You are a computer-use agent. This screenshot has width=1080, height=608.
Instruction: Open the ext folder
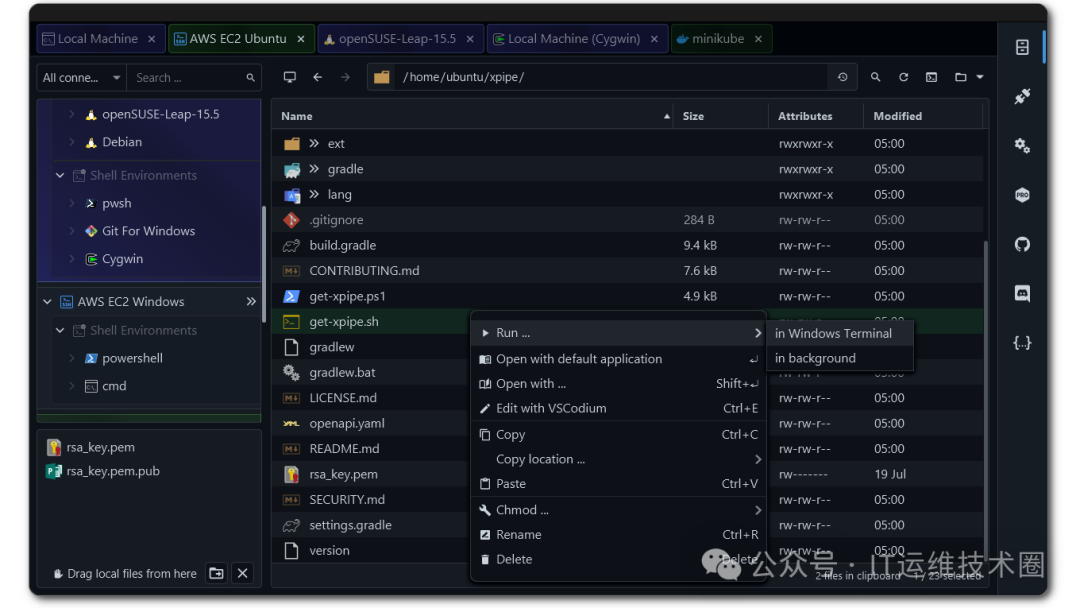[x=627, y=143]
